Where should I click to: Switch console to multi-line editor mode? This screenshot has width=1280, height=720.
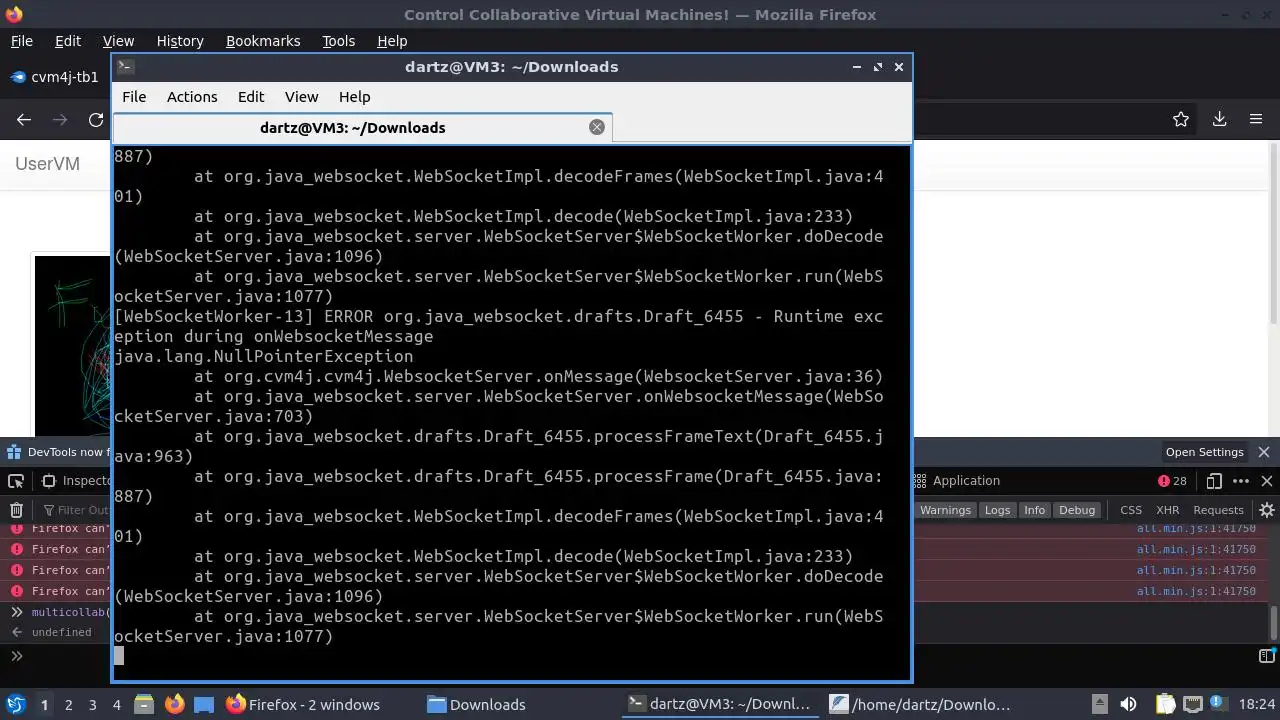click(x=1266, y=656)
